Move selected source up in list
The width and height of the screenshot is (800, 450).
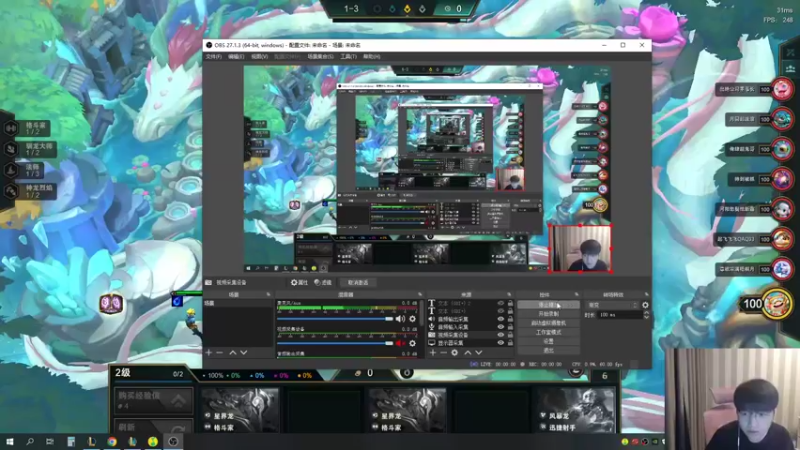[467, 353]
